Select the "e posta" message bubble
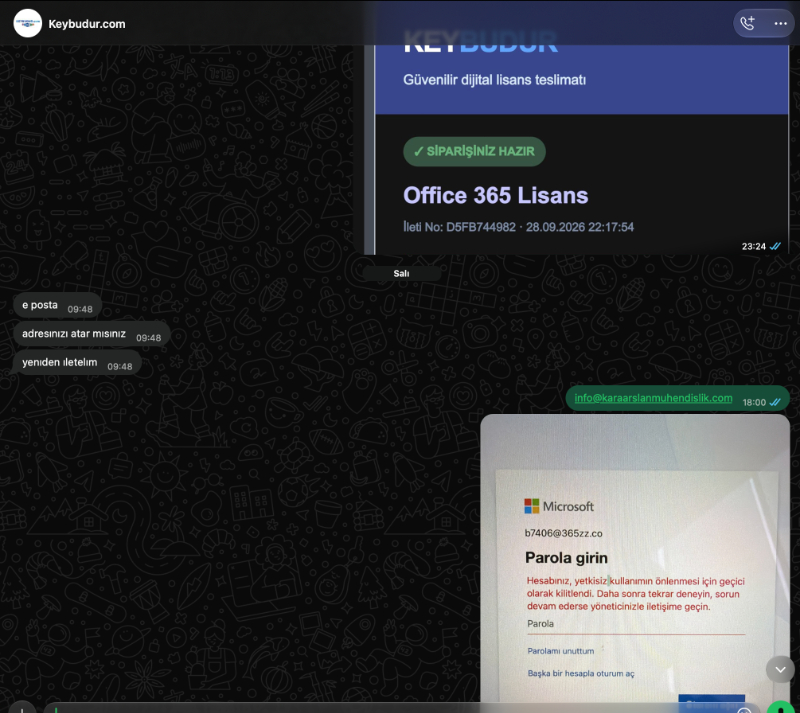 (x=58, y=305)
